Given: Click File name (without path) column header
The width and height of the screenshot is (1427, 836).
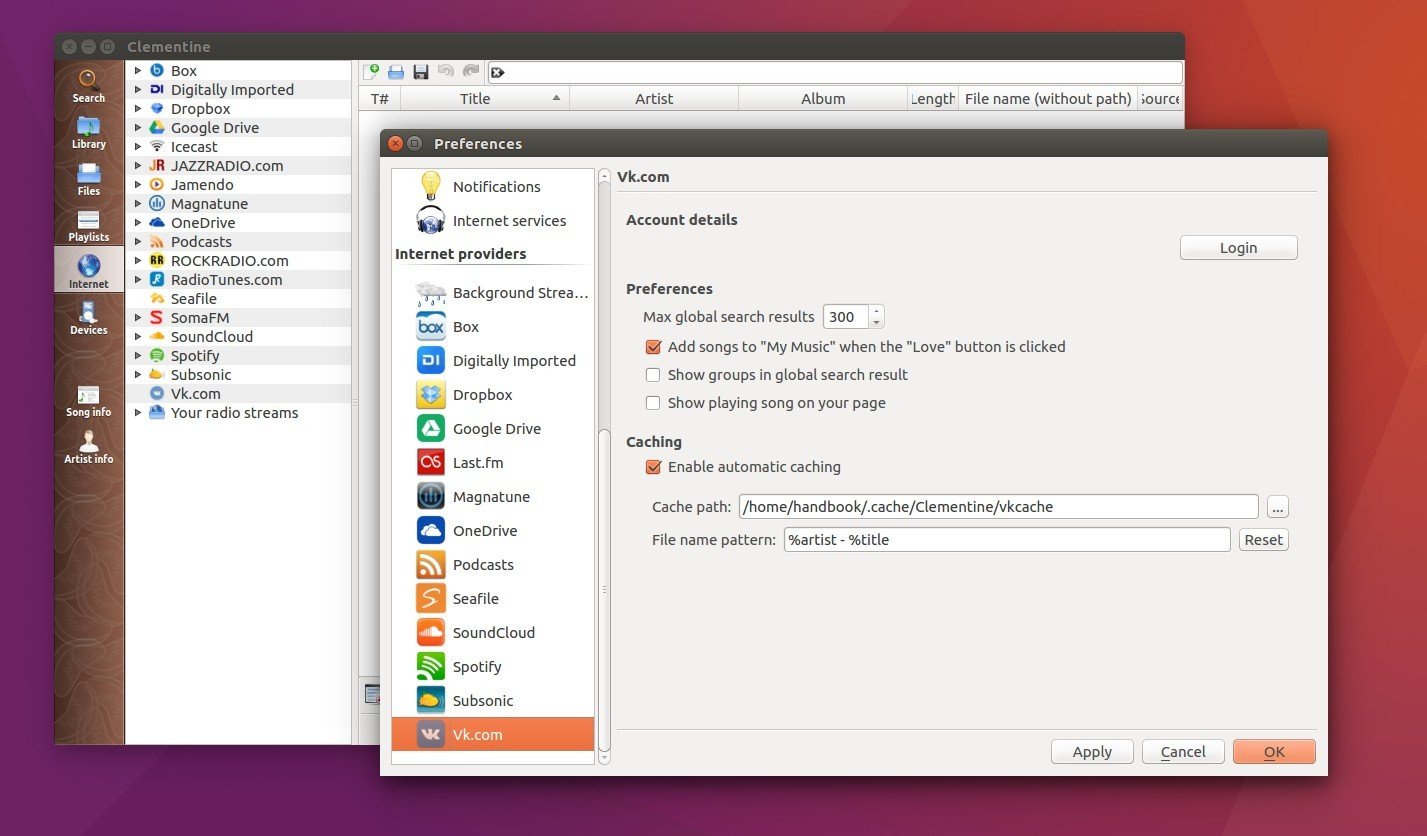Looking at the screenshot, I should tap(1048, 98).
